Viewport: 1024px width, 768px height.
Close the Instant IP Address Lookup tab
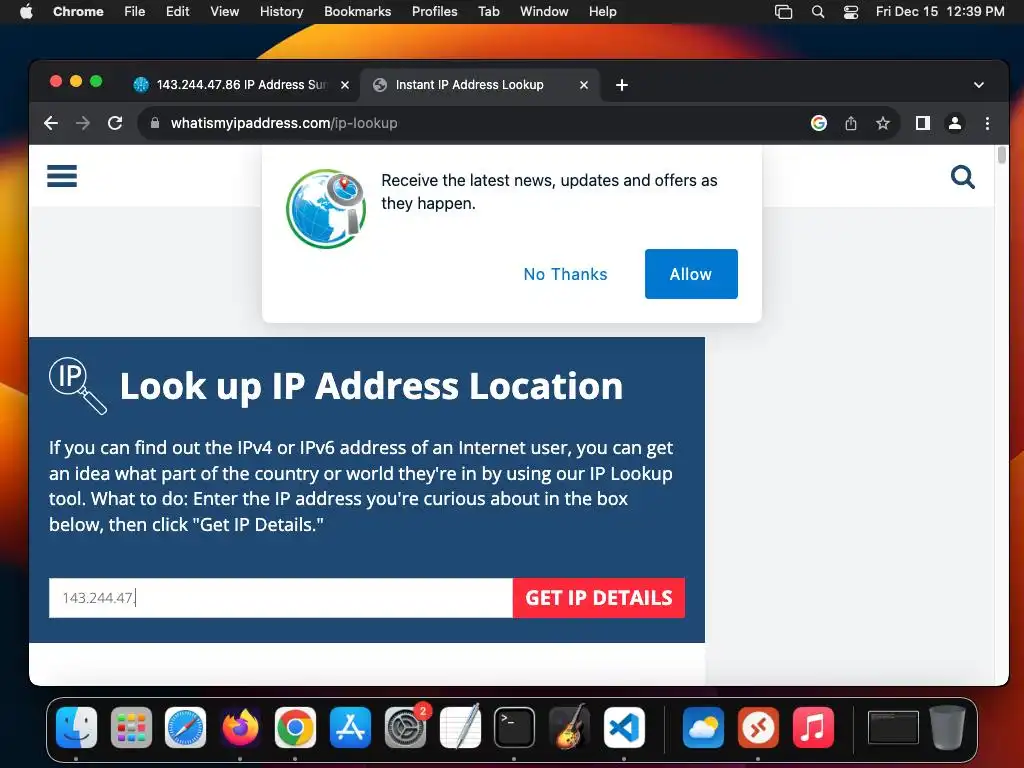point(584,85)
